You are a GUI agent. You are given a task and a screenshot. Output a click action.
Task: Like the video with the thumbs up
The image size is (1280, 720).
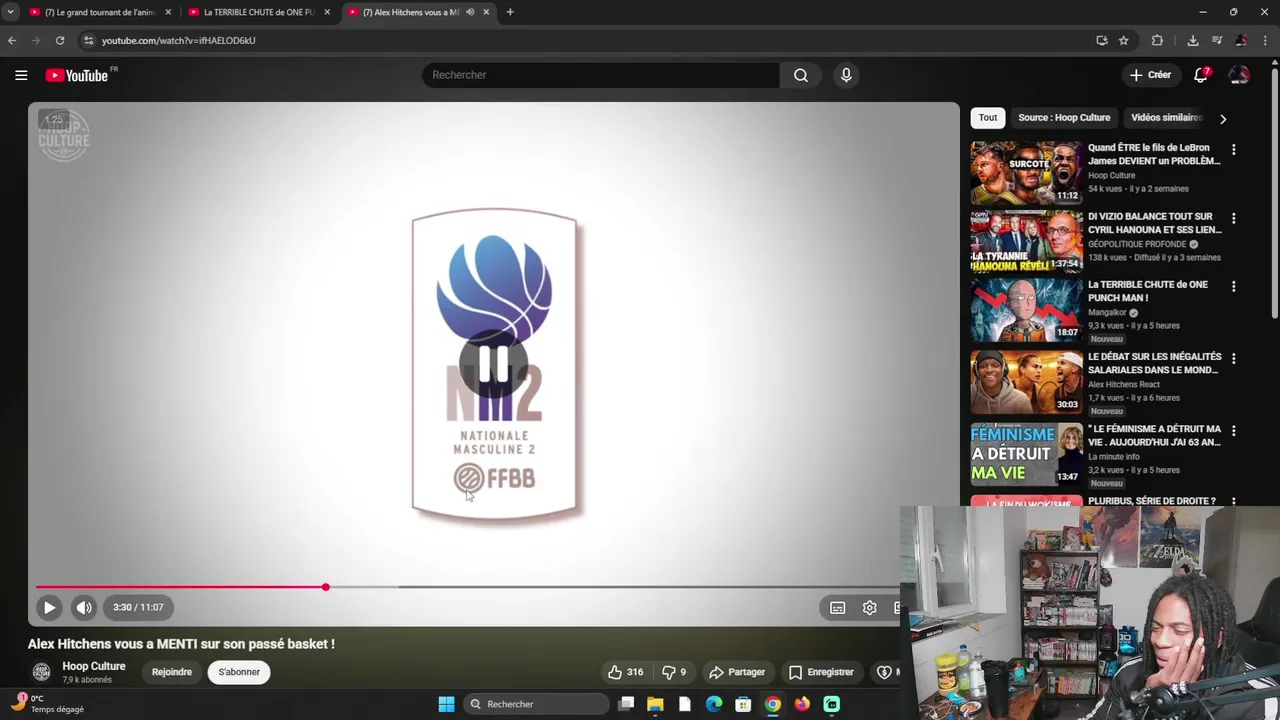tap(626, 672)
